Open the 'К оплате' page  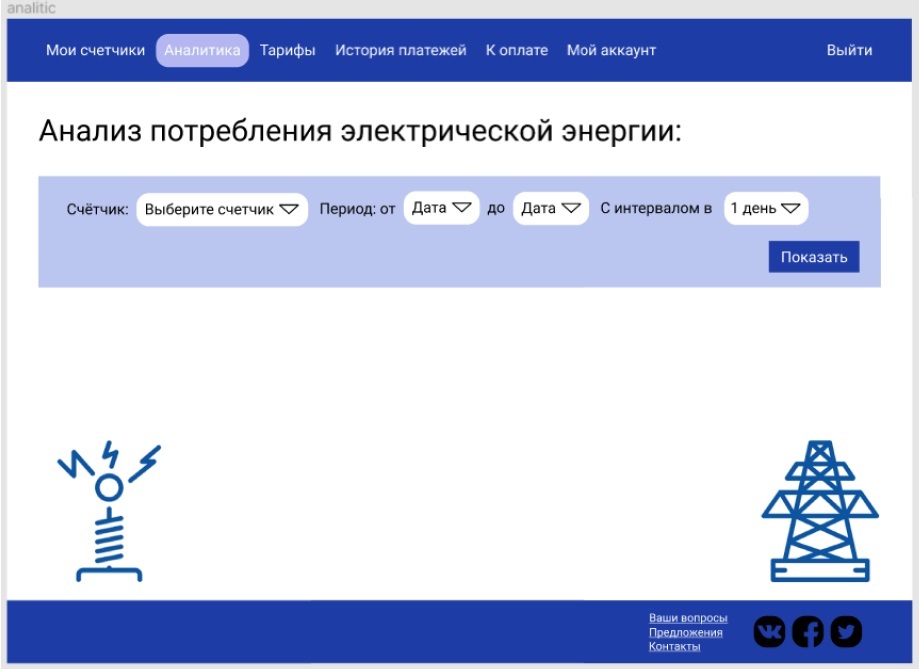[517, 50]
